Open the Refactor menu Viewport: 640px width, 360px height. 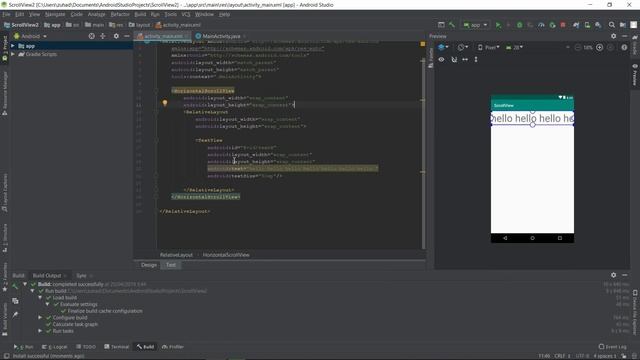[x=120, y=14]
